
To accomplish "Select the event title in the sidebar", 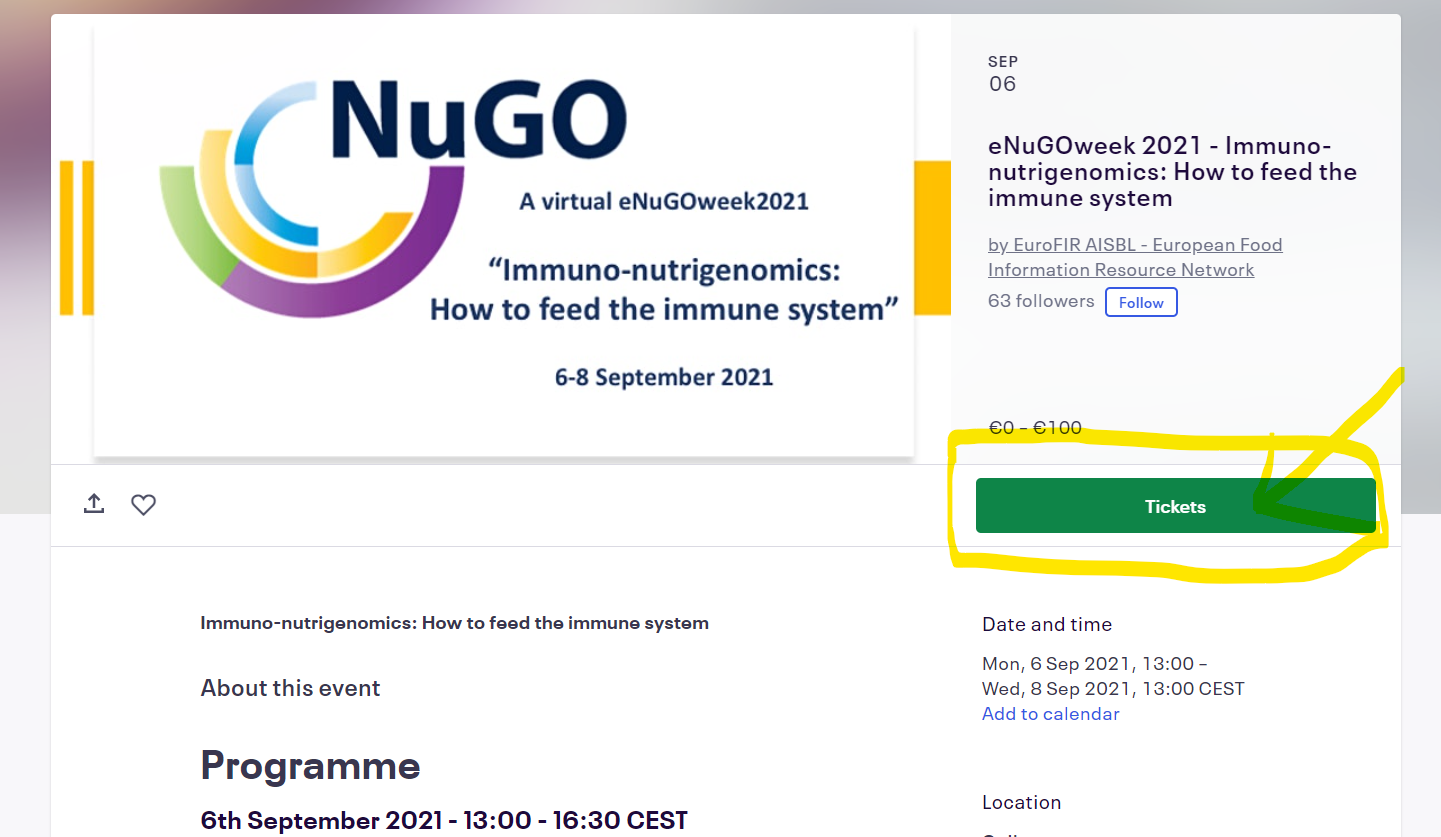I will click(1172, 172).
